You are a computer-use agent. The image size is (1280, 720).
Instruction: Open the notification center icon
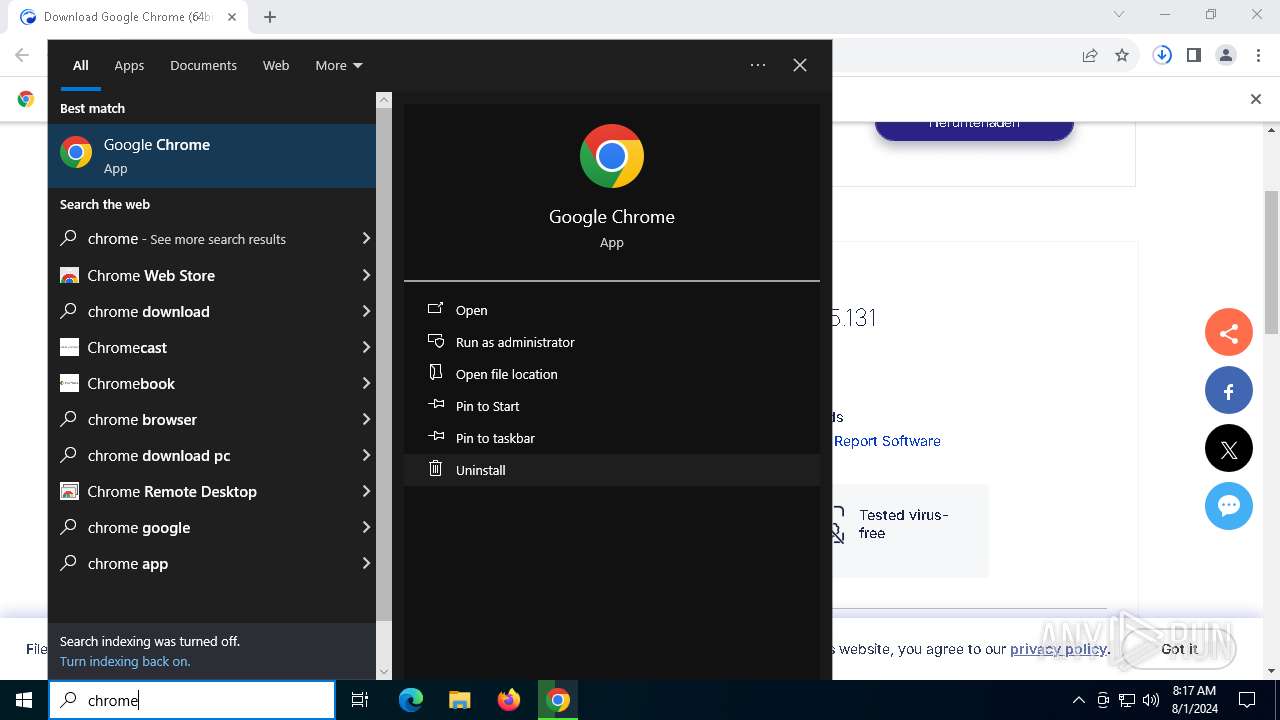click(x=1247, y=700)
